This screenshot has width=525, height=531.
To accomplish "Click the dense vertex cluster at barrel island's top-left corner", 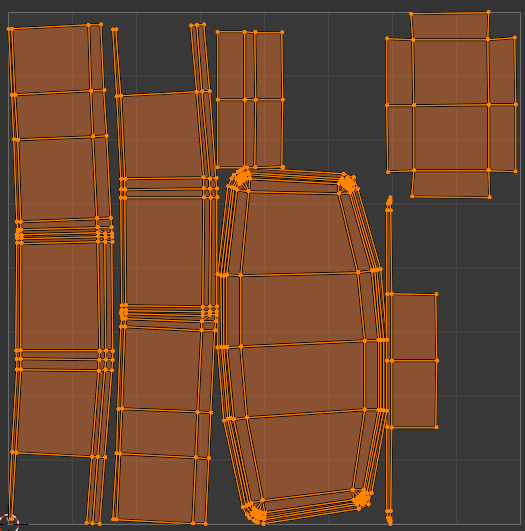I will (242, 177).
